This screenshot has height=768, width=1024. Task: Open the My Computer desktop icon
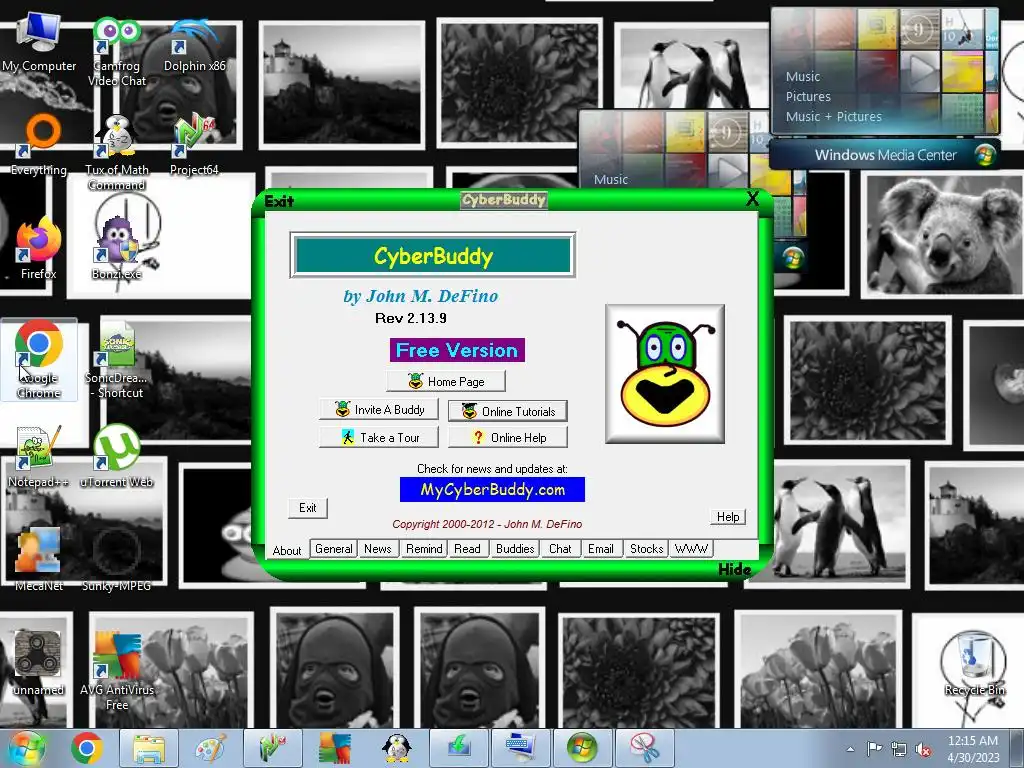coord(39,42)
